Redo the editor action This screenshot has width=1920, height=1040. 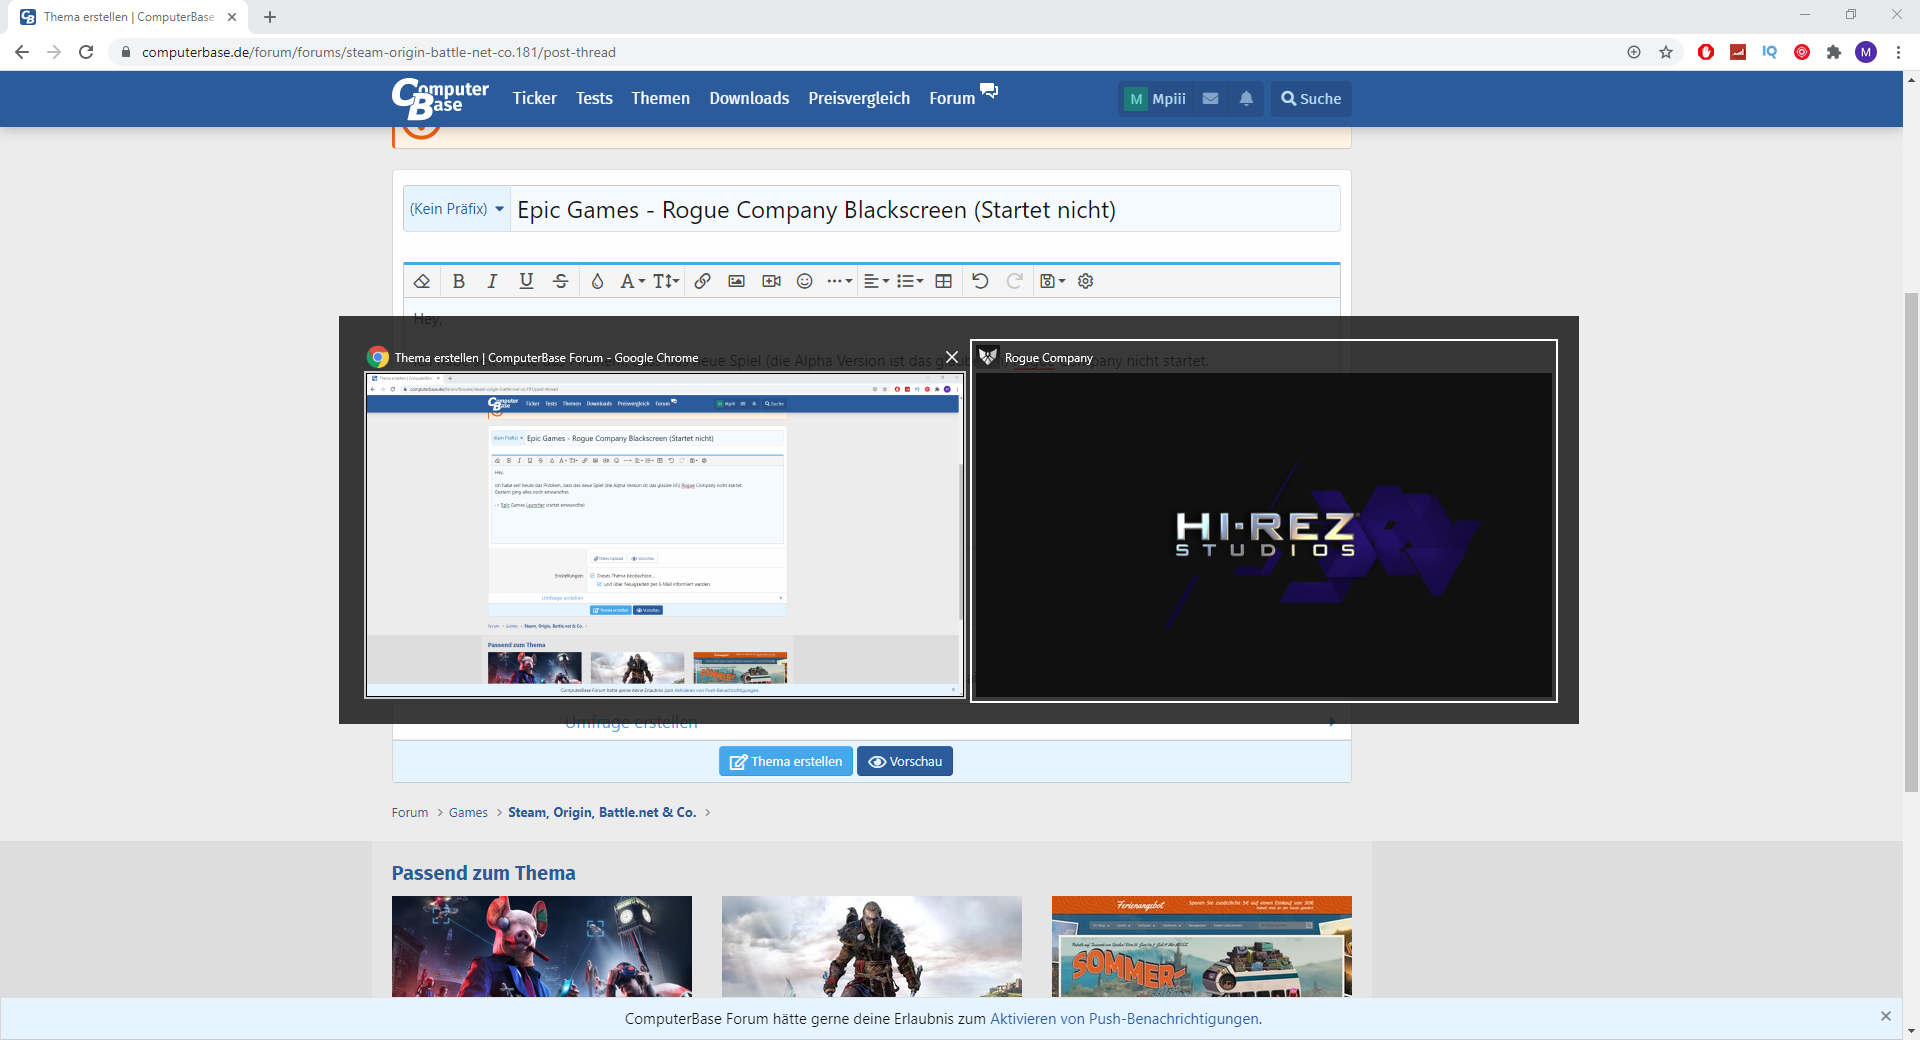pos(1015,281)
